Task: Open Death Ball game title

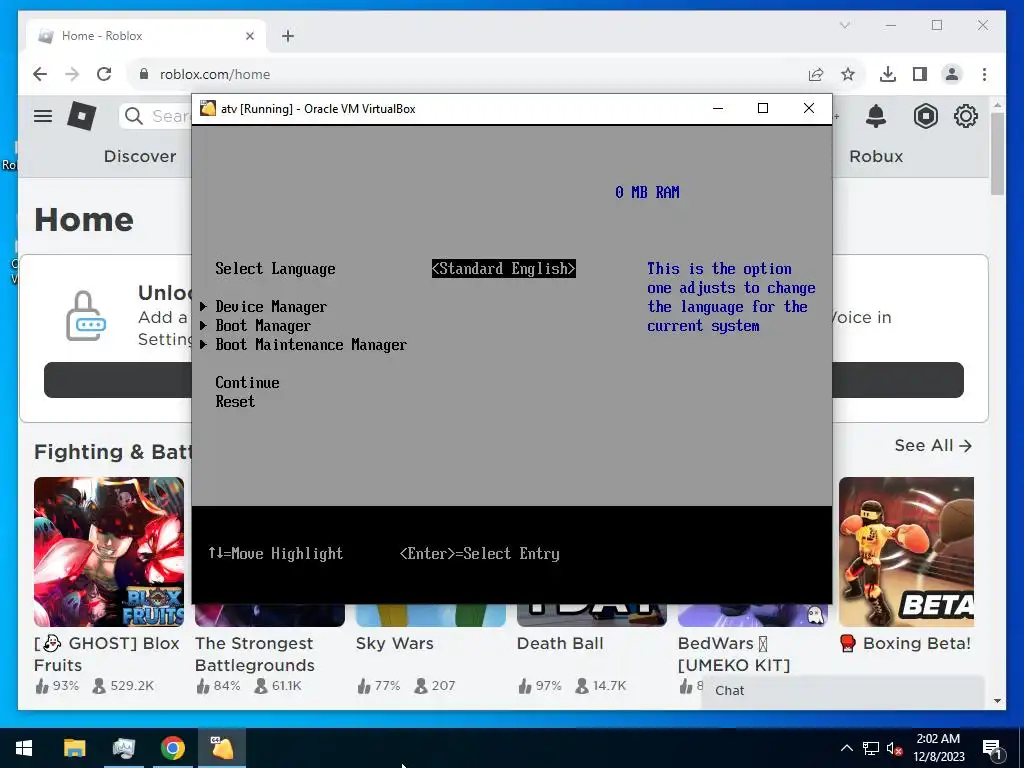Action: 560,643
